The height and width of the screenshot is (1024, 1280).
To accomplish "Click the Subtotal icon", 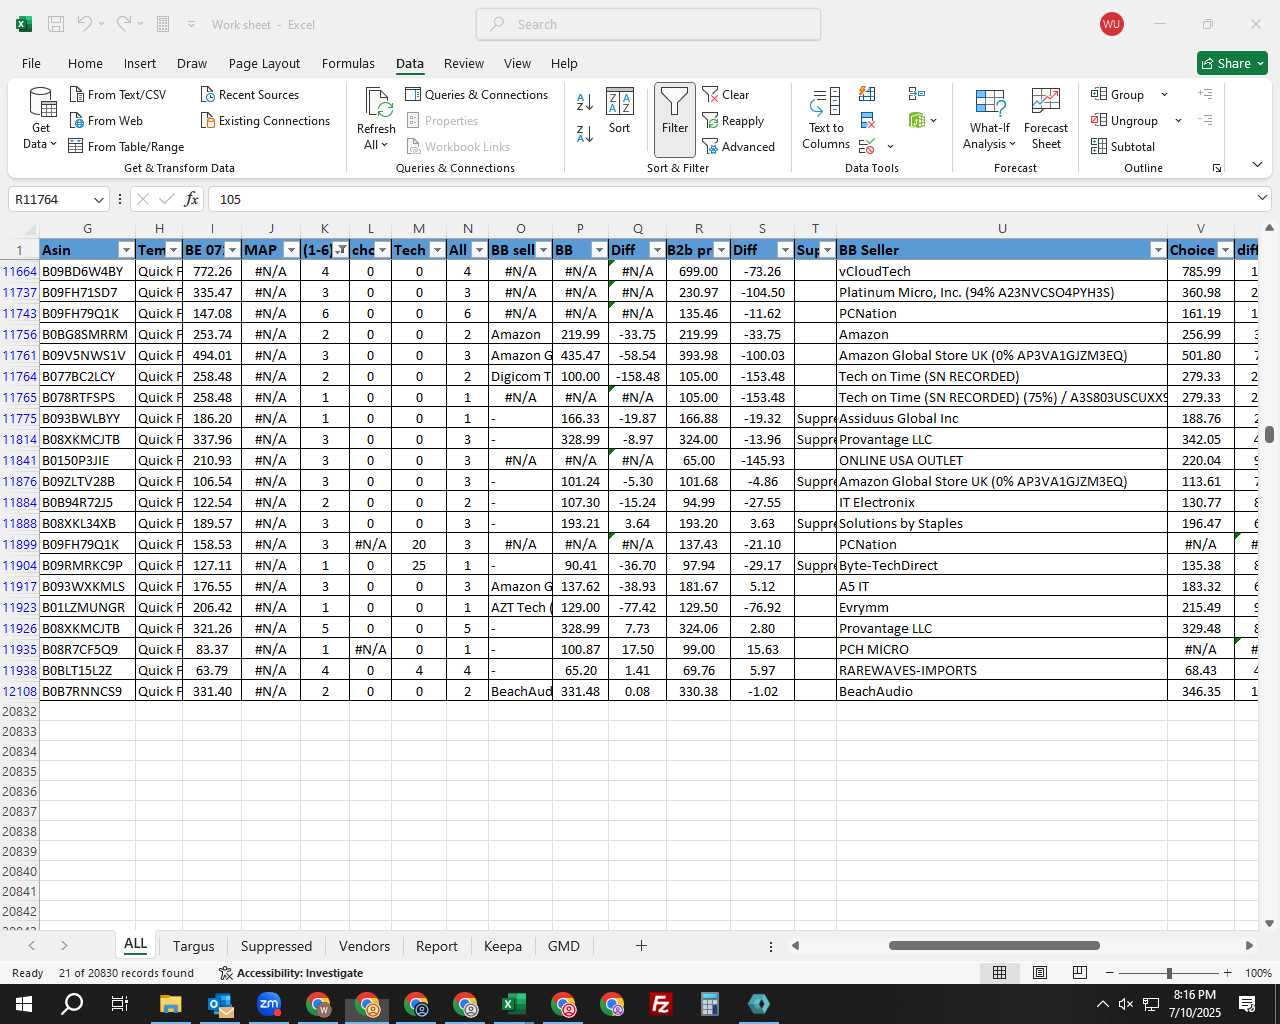I will (x=1122, y=146).
